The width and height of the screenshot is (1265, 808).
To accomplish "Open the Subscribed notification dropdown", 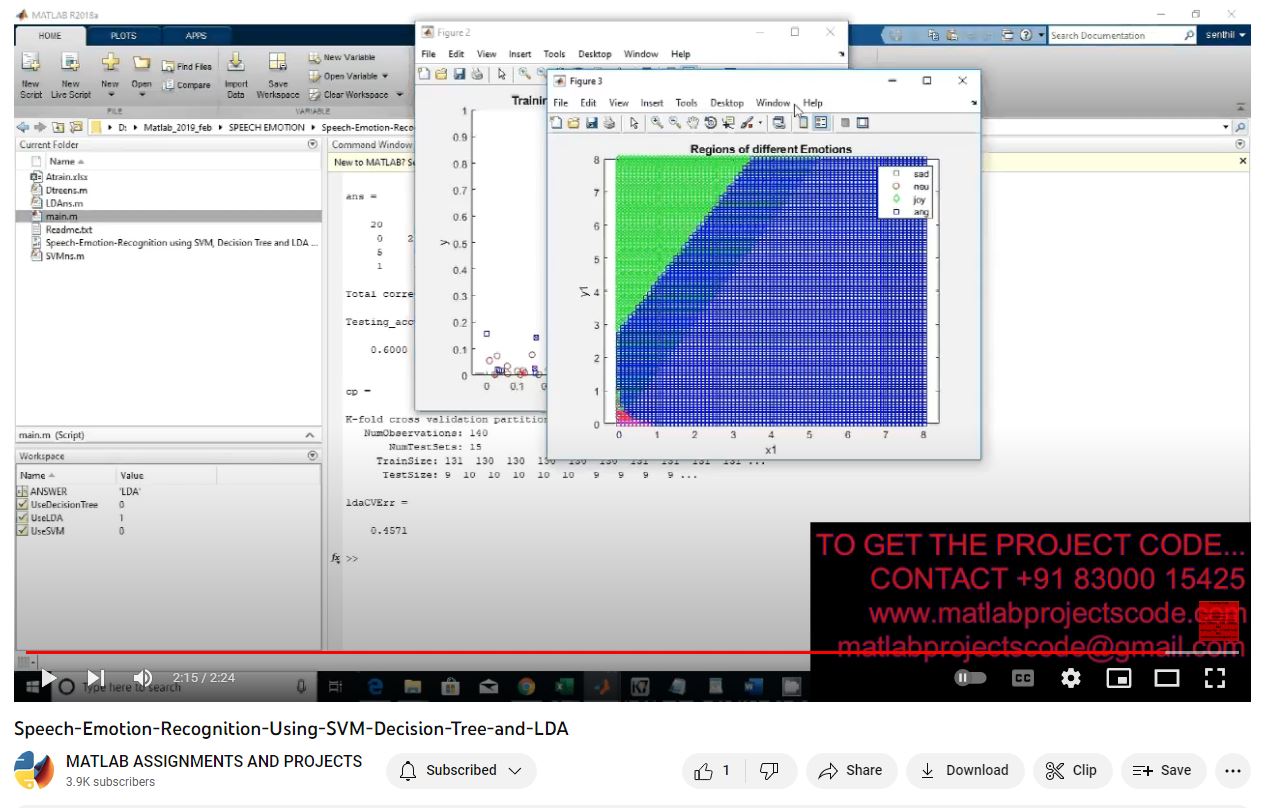I will click(x=462, y=770).
